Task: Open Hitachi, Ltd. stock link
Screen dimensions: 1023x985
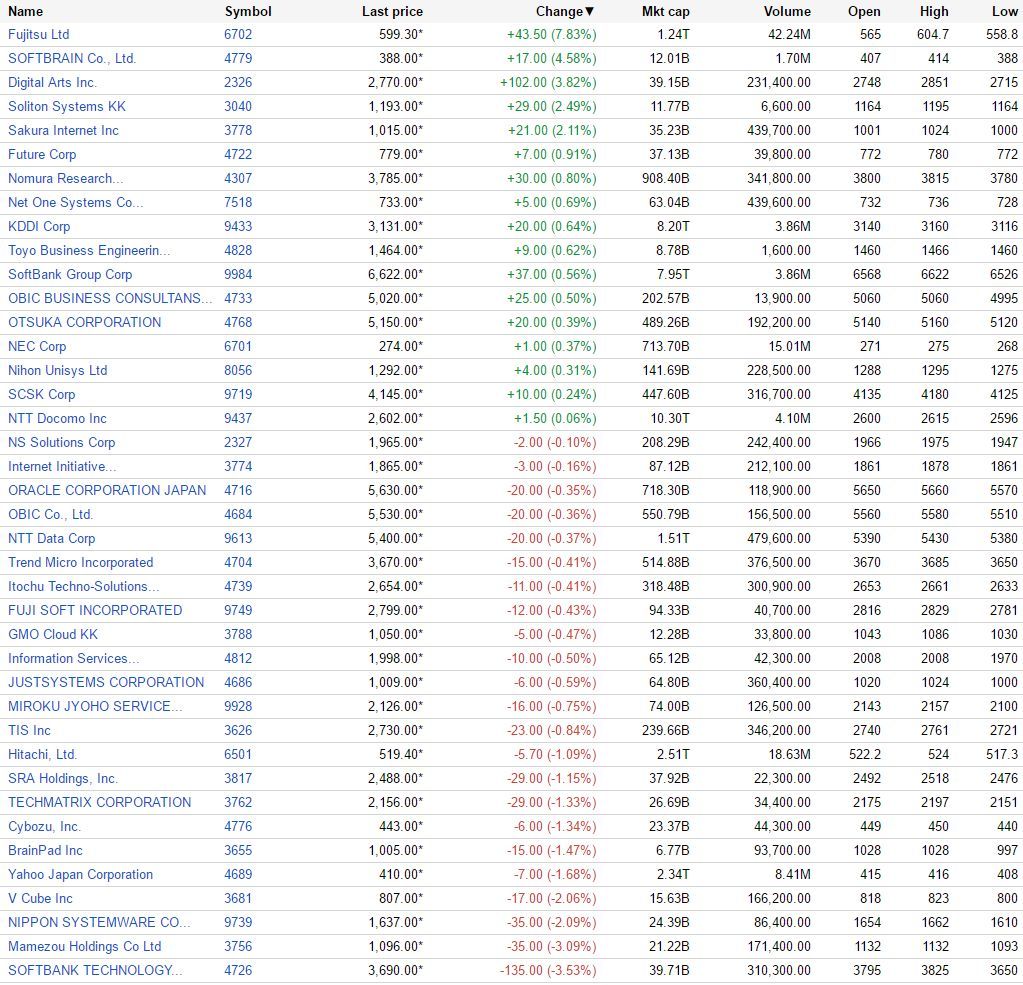Action: pos(42,755)
